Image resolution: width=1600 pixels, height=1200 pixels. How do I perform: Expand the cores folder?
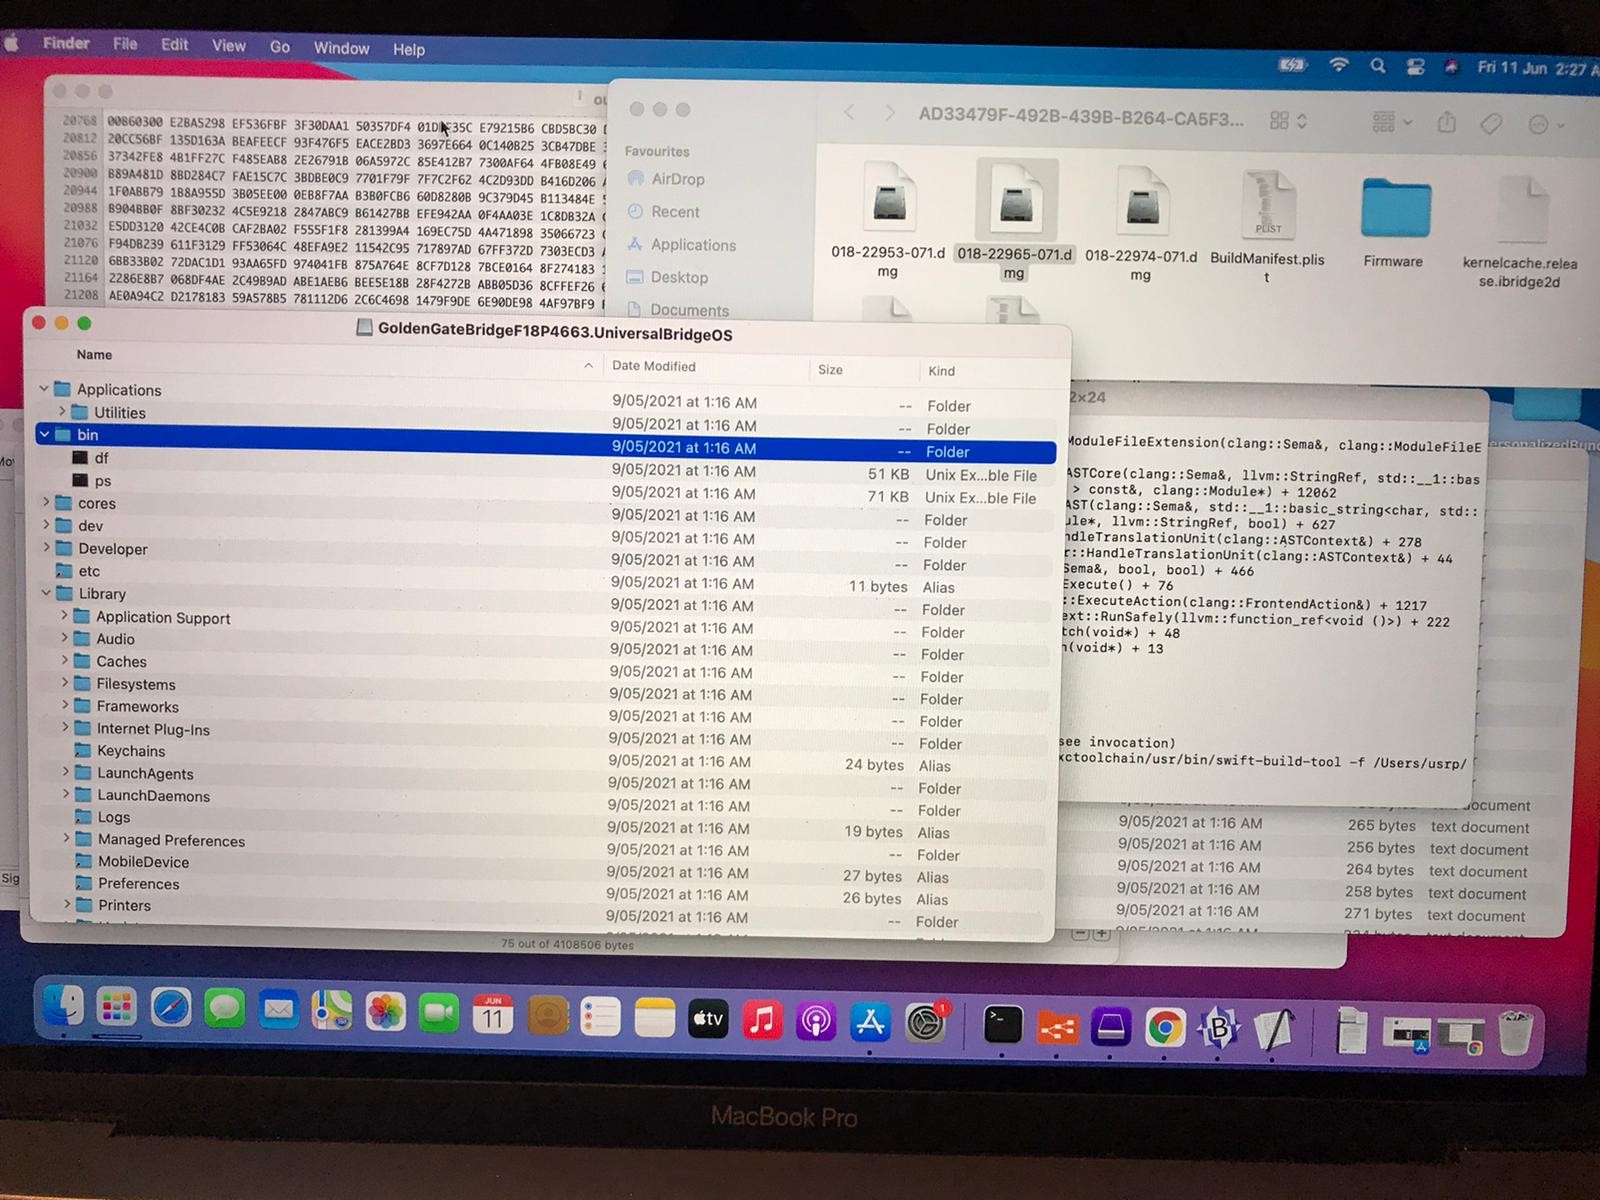point(46,502)
